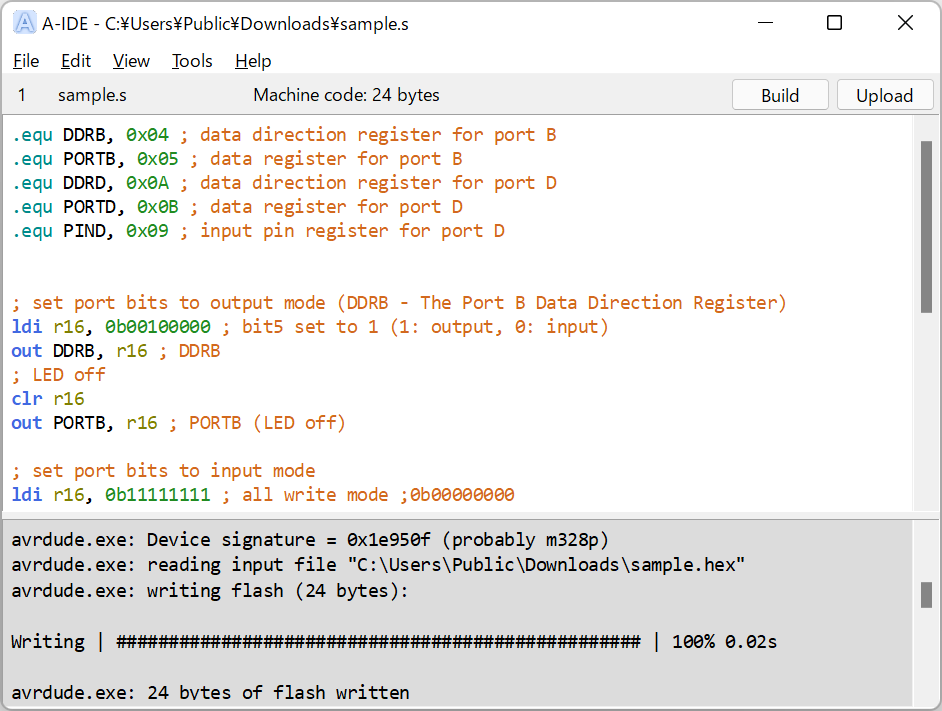
Task: Open the Tools menu
Action: pyautogui.click(x=192, y=61)
